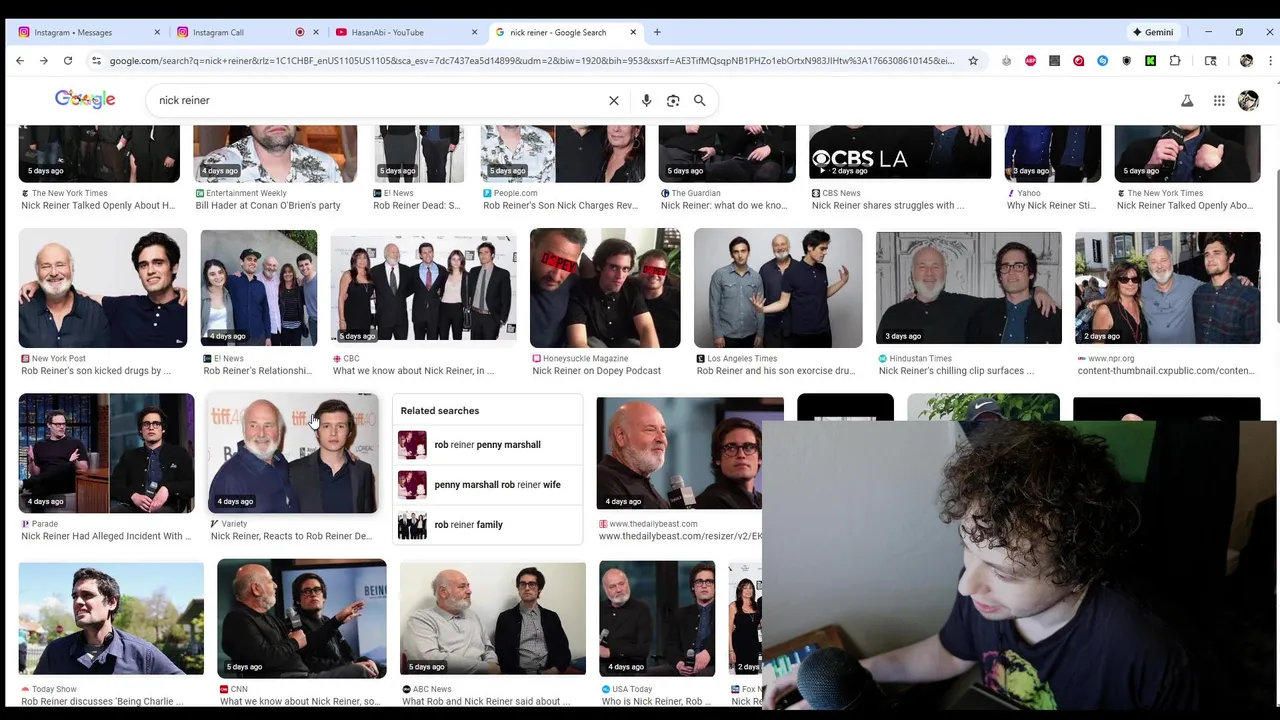Open the ABC News image result
This screenshot has width=1280, height=720.
click(x=493, y=619)
